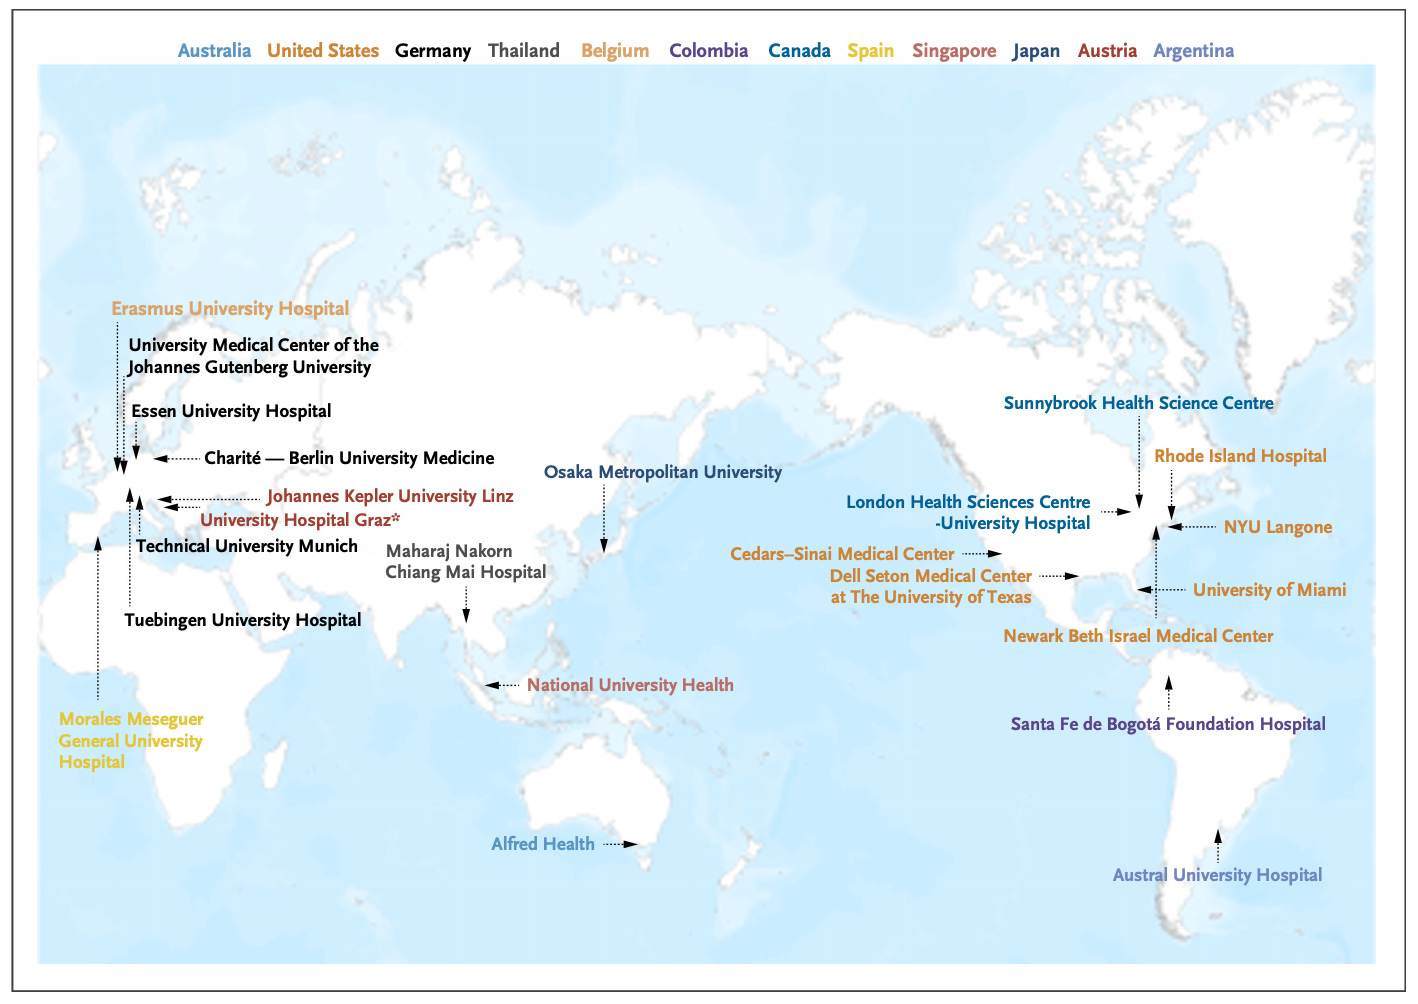1418x1004 pixels.
Task: Click the Canada legend label
Action: tap(799, 51)
